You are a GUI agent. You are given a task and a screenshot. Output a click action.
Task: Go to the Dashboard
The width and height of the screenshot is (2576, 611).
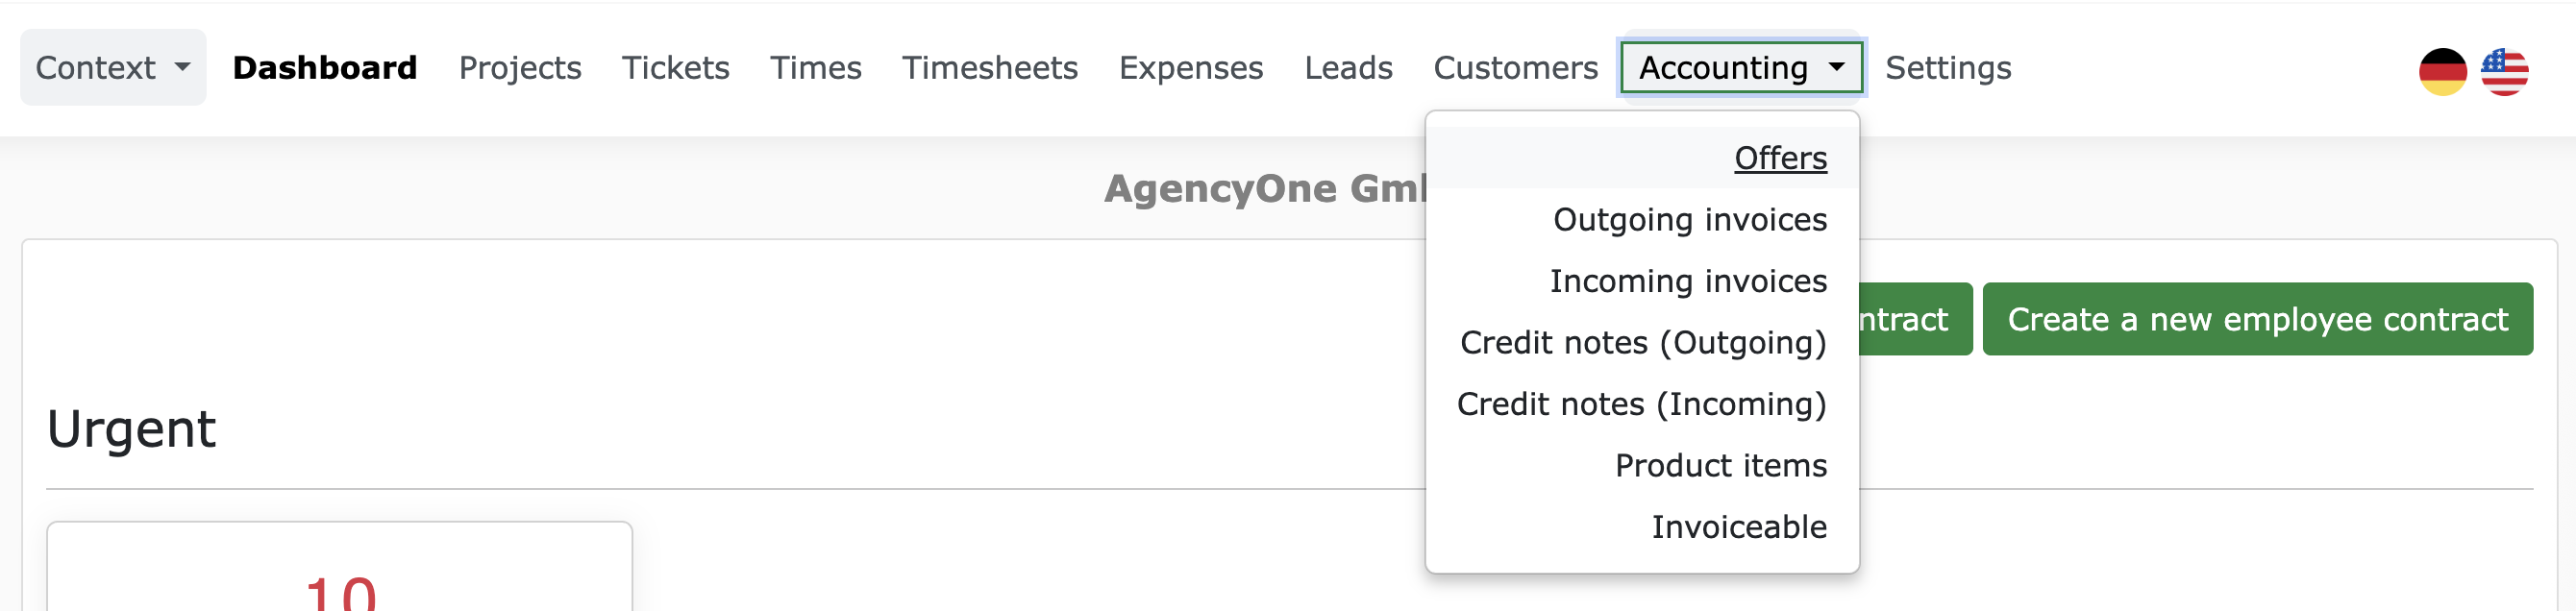click(x=325, y=67)
